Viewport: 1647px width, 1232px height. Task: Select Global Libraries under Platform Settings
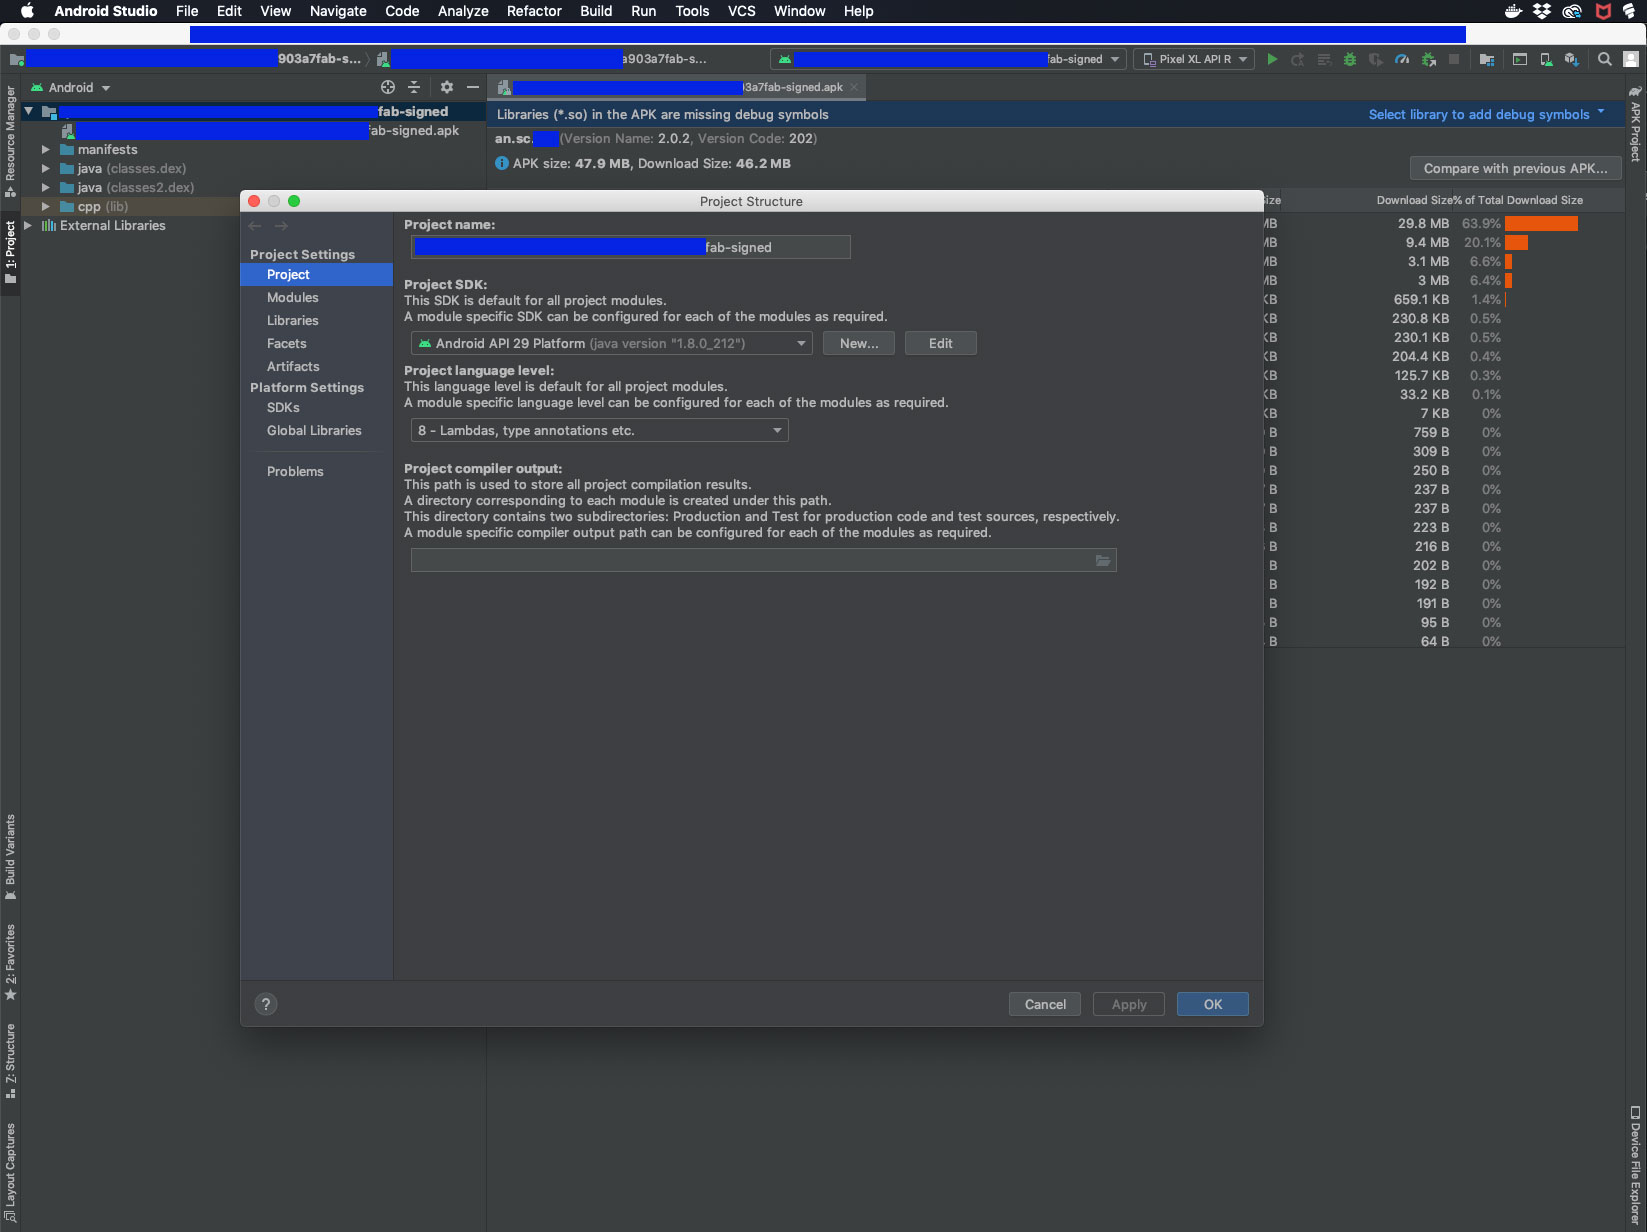point(316,430)
